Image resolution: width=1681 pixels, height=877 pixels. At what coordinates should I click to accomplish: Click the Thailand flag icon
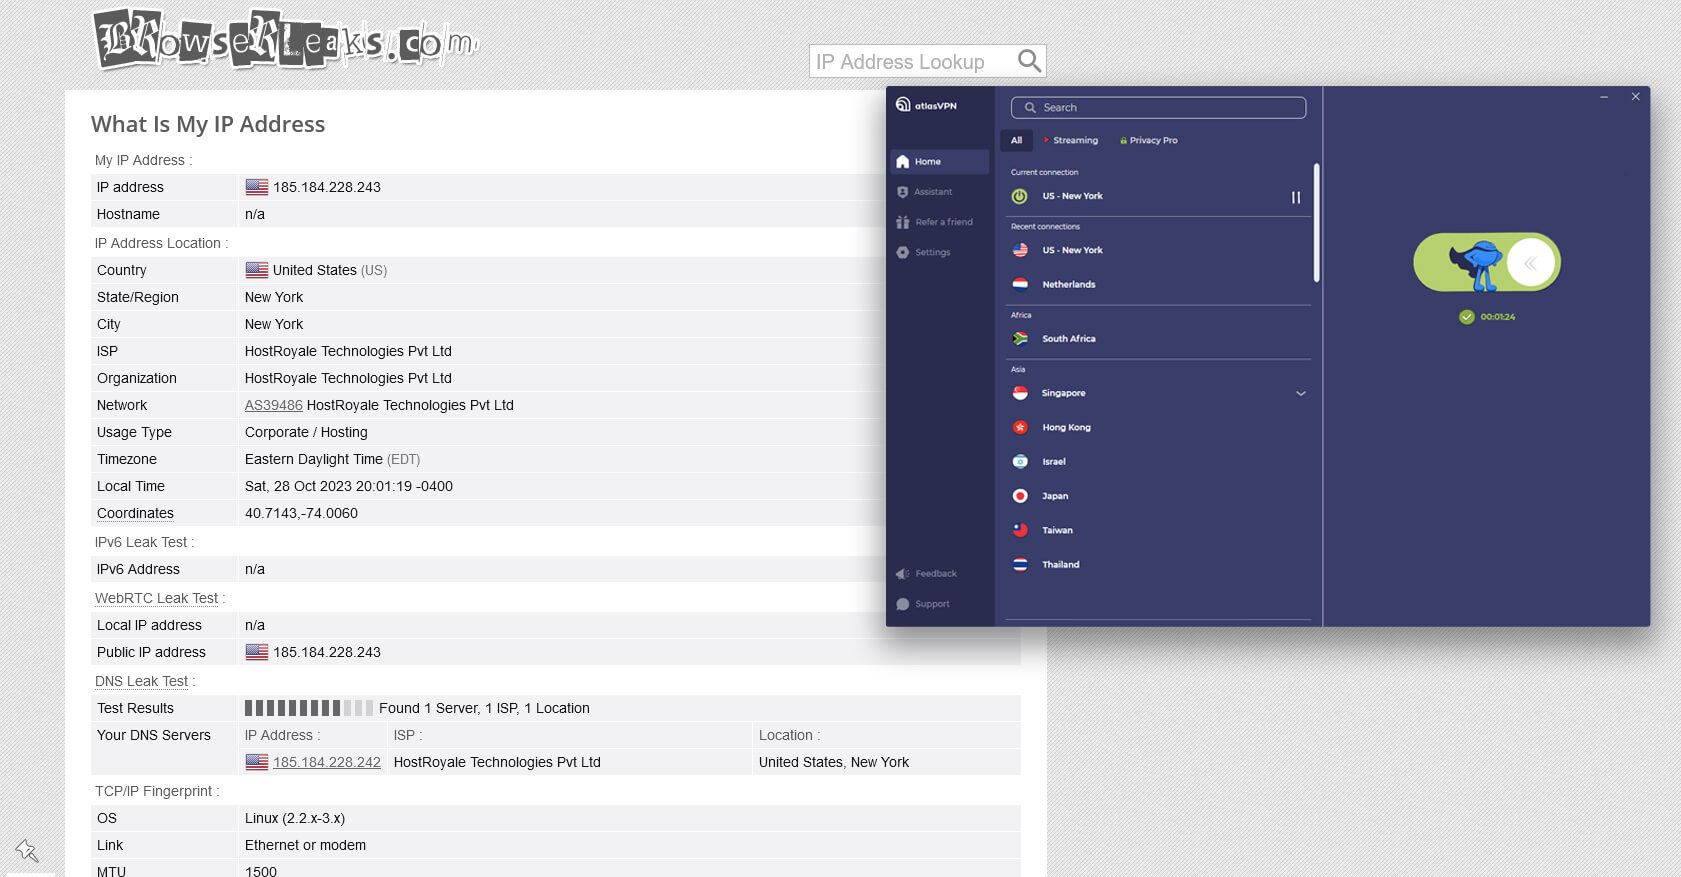(x=1020, y=564)
